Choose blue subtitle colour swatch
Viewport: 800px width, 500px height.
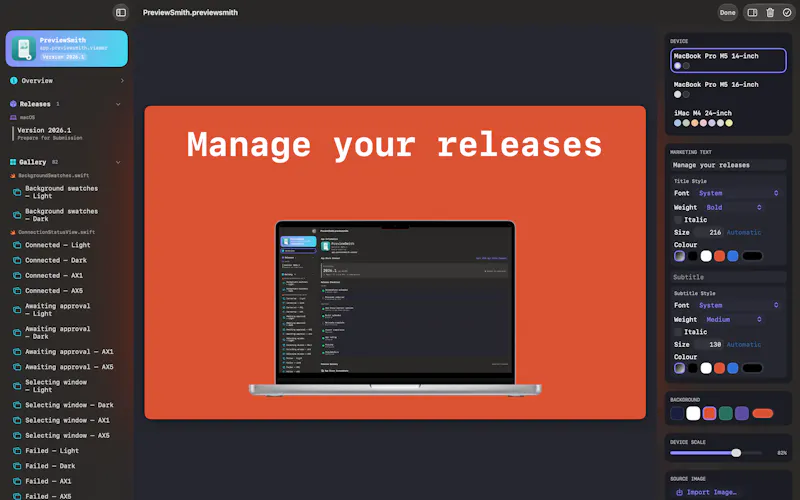coord(733,368)
